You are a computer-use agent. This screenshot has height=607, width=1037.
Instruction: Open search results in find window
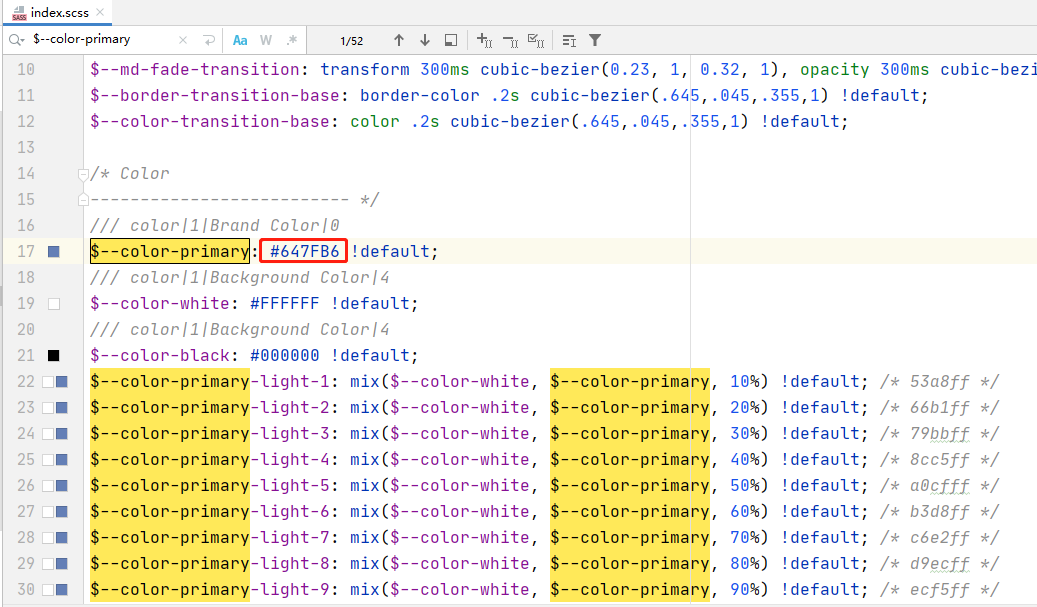pyautogui.click(x=451, y=41)
